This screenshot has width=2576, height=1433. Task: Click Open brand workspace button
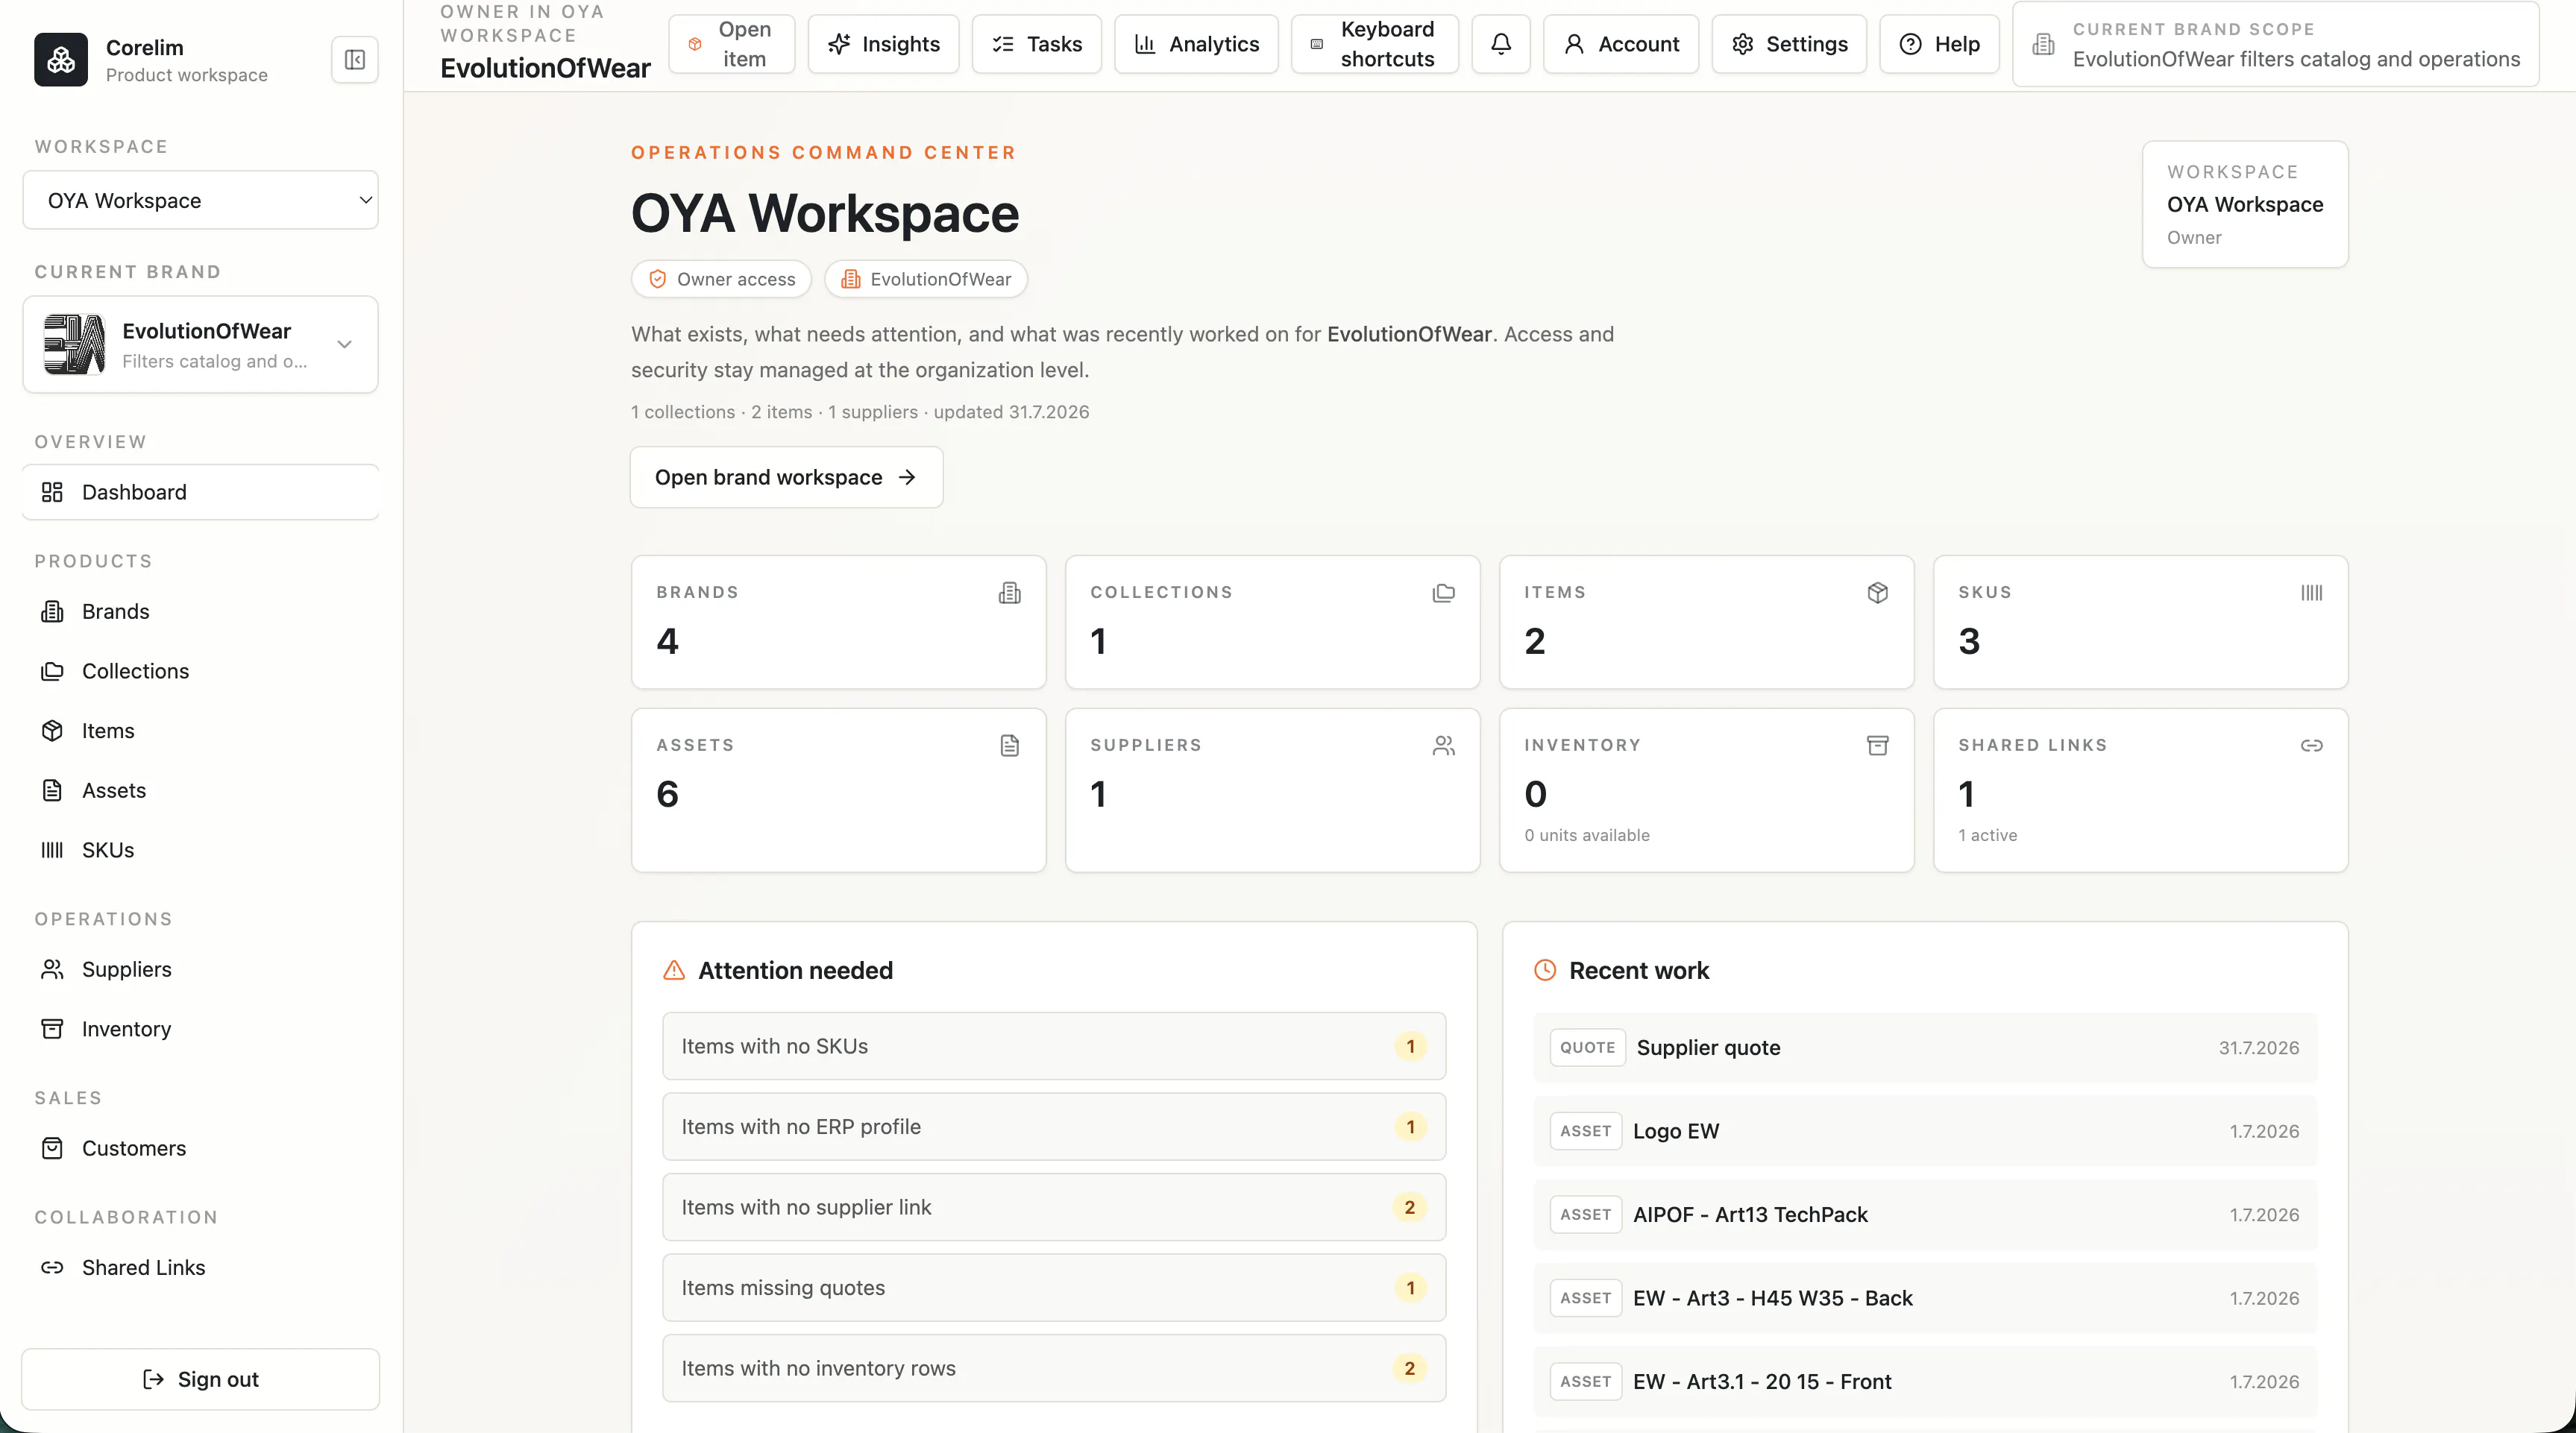click(786, 477)
